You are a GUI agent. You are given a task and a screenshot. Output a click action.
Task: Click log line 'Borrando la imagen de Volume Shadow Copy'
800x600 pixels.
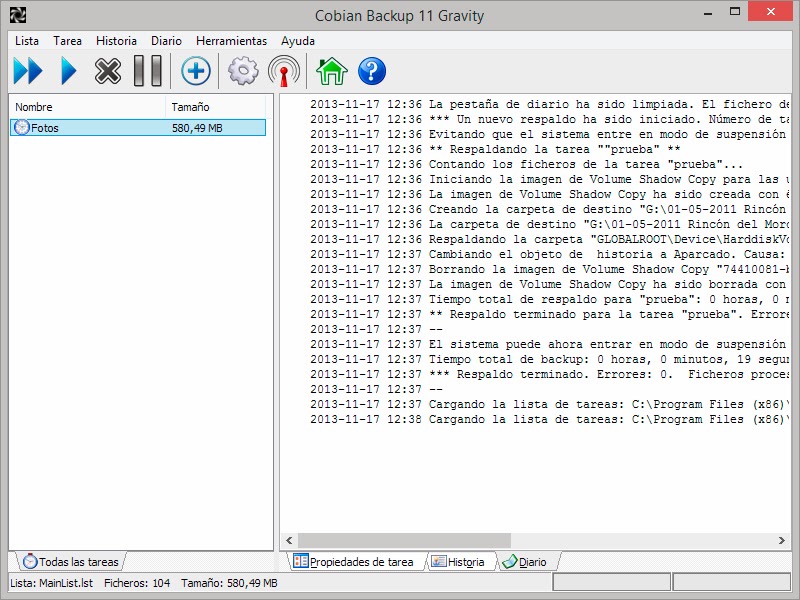(549, 269)
